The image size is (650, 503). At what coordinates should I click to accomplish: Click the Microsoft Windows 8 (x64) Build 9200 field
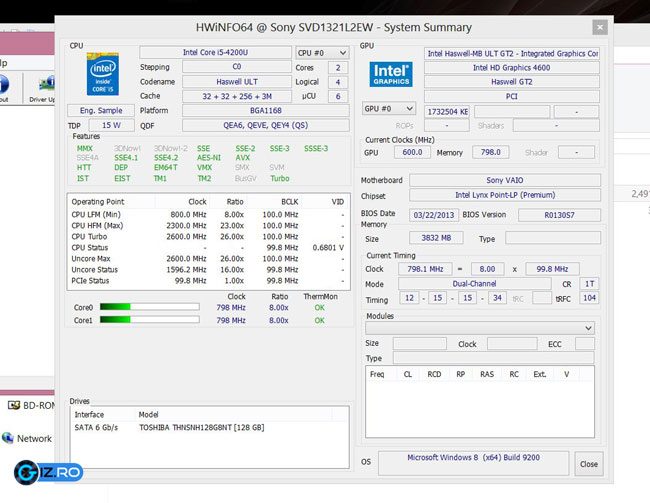coord(473,463)
